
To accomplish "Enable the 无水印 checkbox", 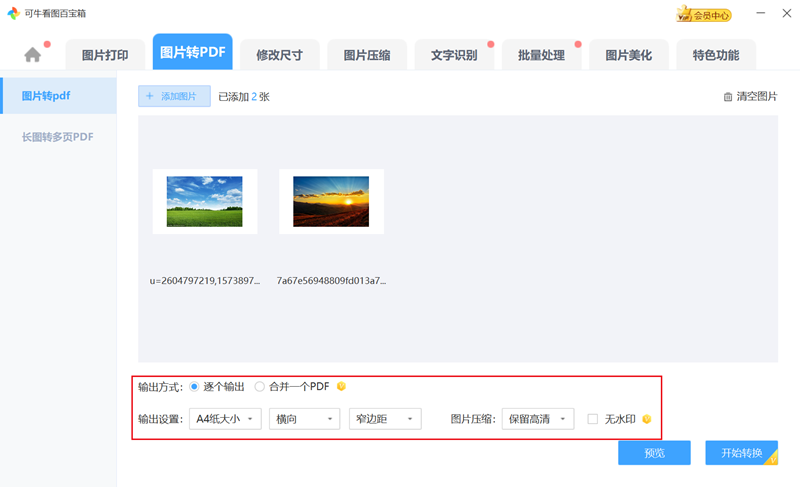I will point(592,419).
